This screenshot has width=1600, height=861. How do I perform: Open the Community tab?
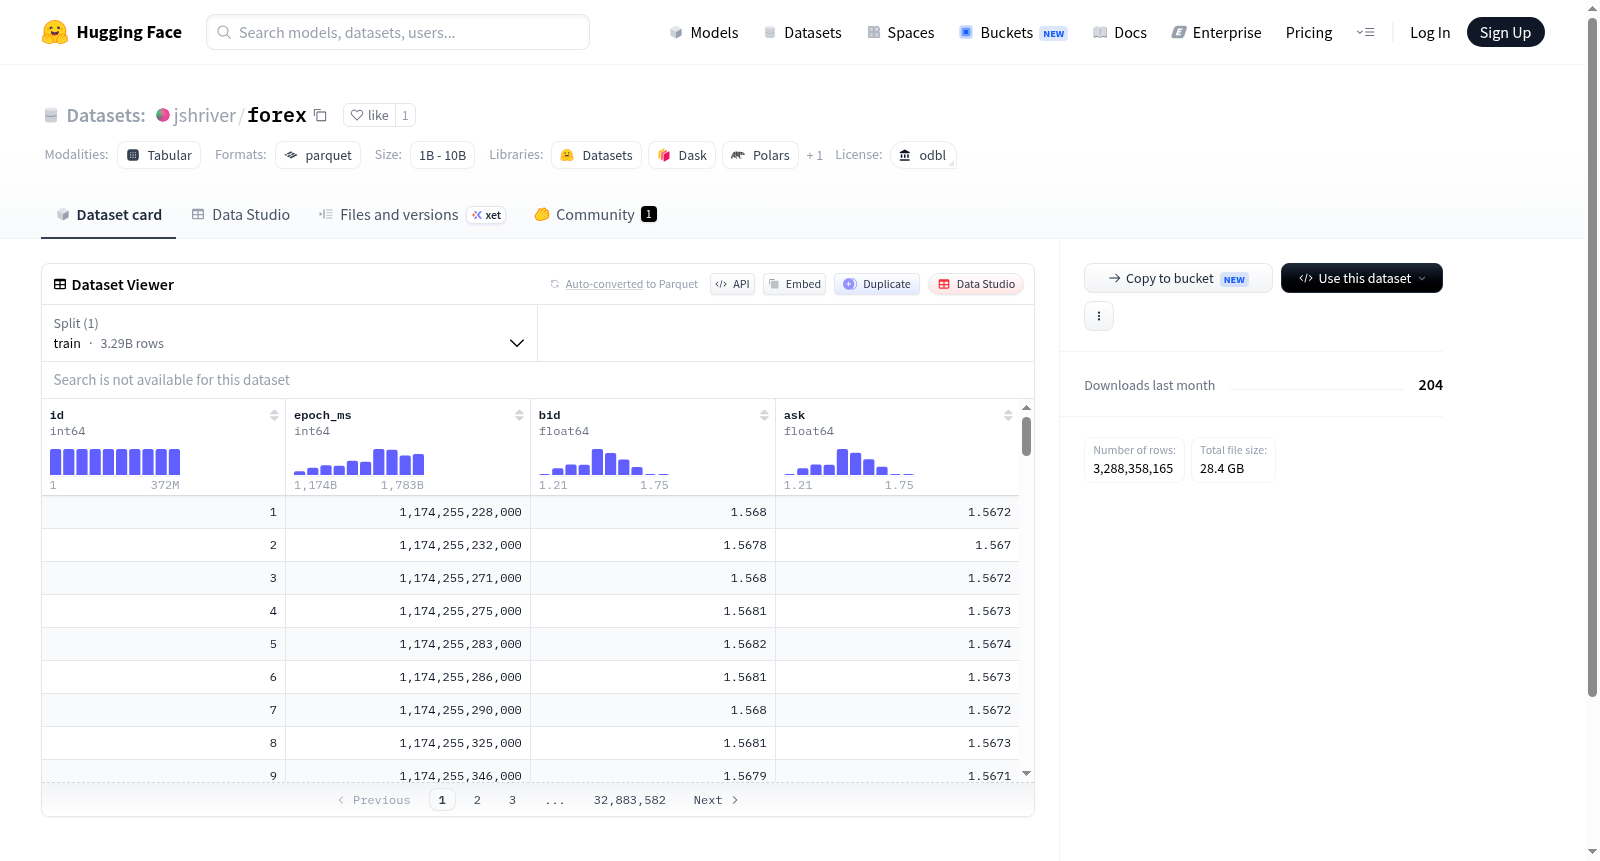tap(595, 215)
